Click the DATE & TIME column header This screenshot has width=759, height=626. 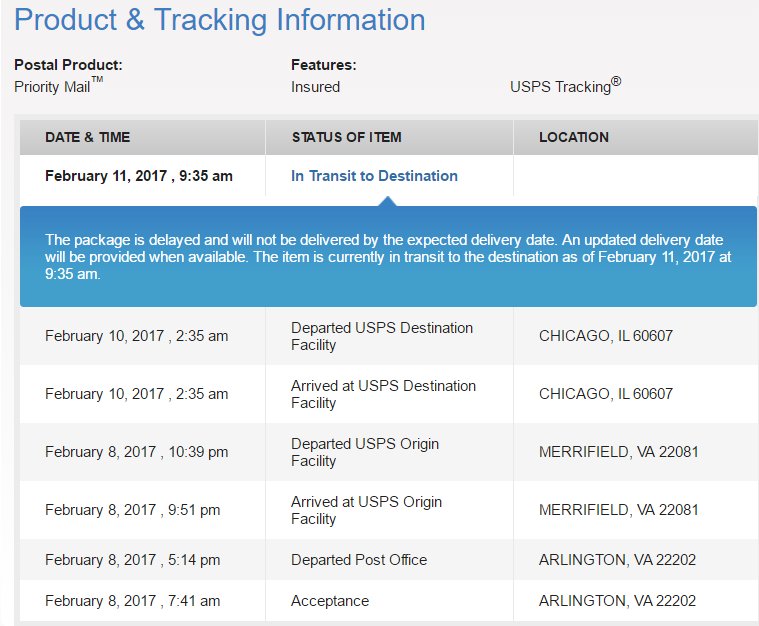(88, 137)
